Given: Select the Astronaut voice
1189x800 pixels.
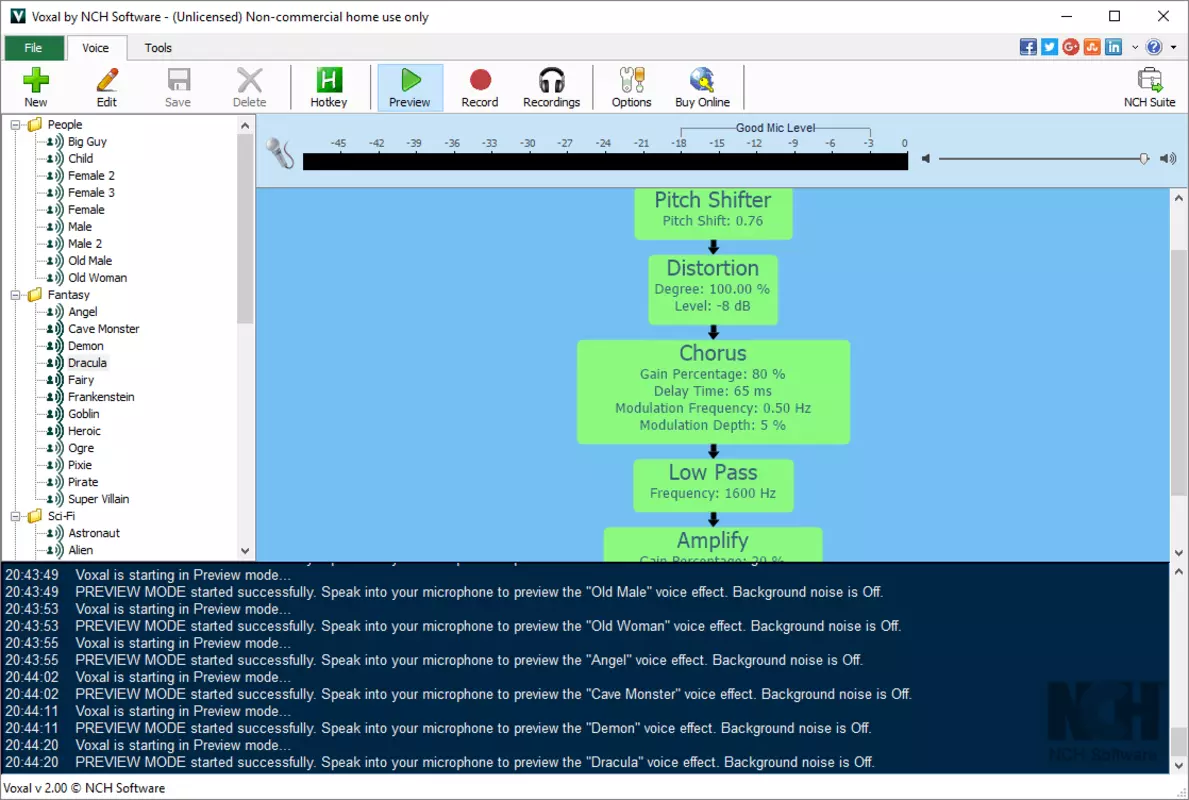Looking at the screenshot, I should pos(94,534).
